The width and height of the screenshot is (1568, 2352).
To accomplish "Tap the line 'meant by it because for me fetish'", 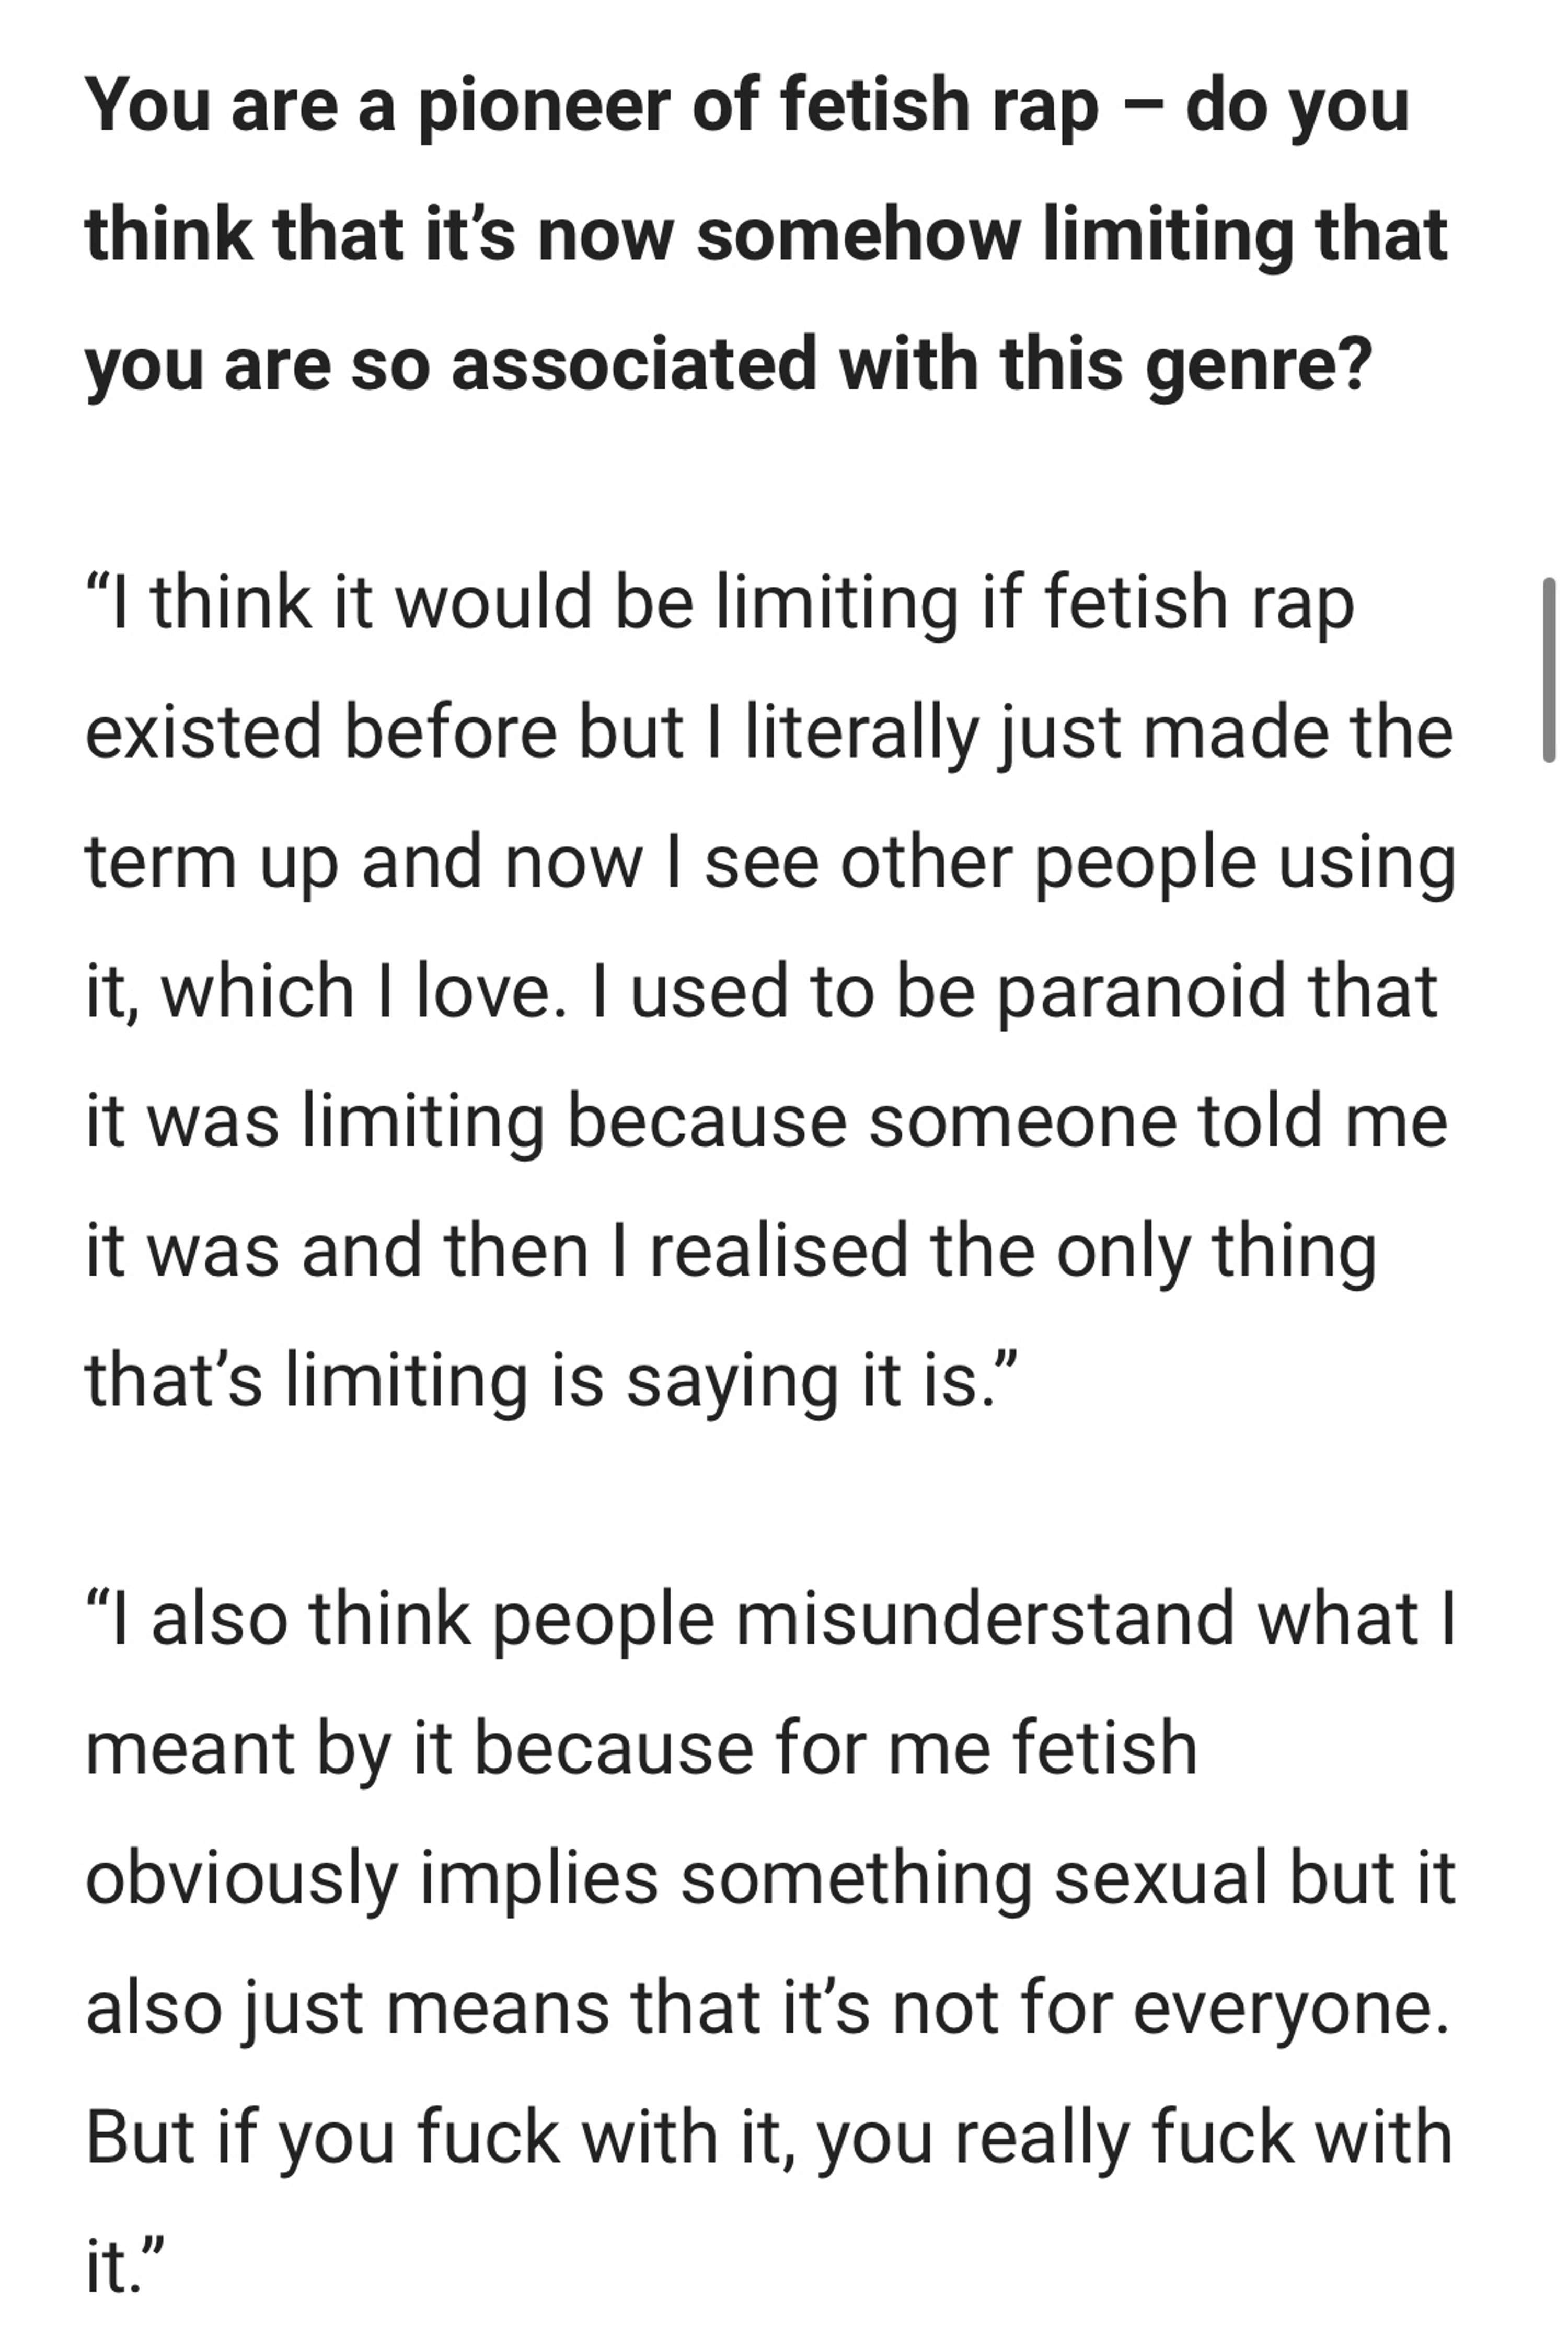I will point(641,1748).
